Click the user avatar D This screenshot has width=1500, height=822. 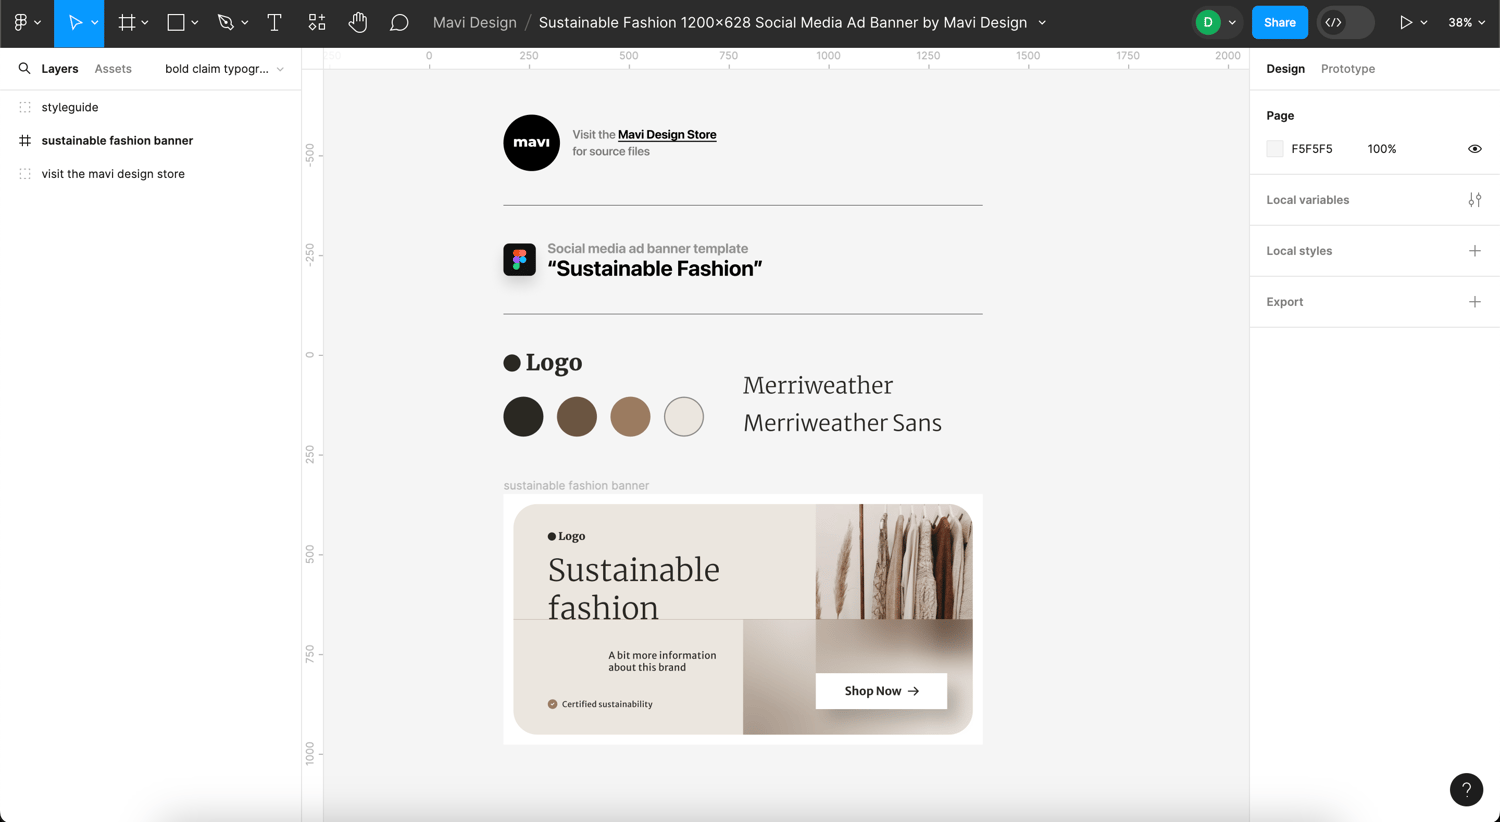(1208, 22)
